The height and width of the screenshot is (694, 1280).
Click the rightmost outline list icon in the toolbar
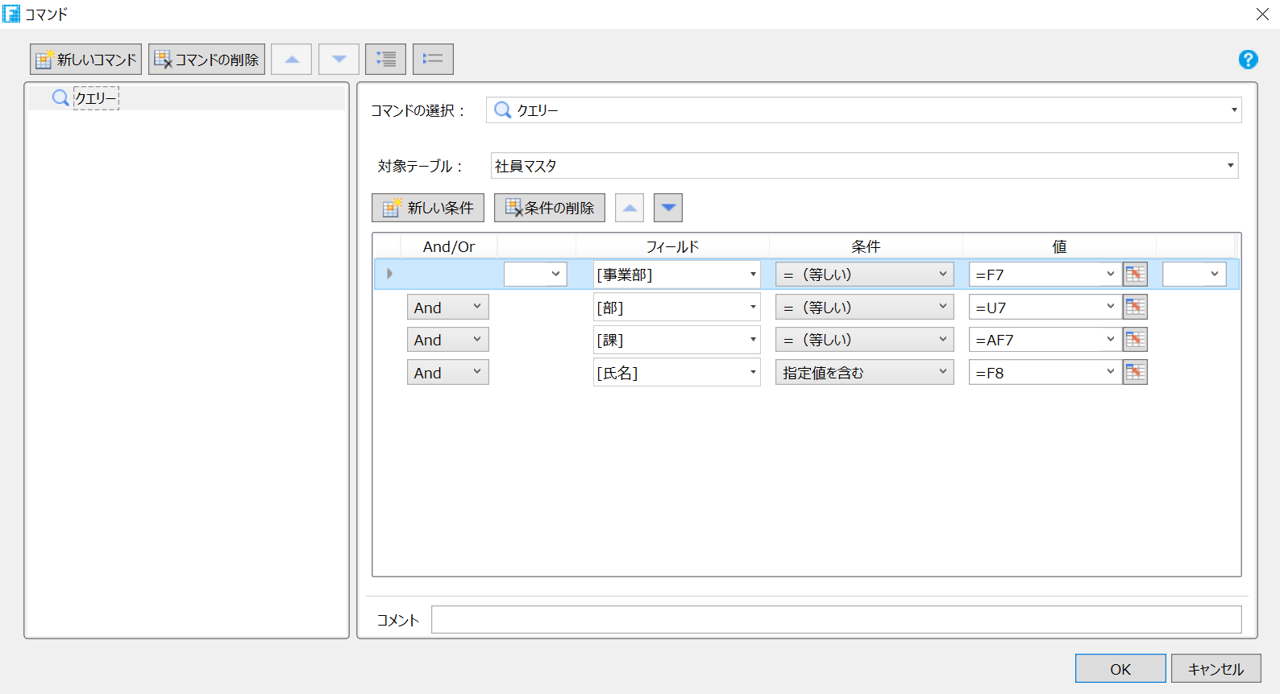pos(432,58)
